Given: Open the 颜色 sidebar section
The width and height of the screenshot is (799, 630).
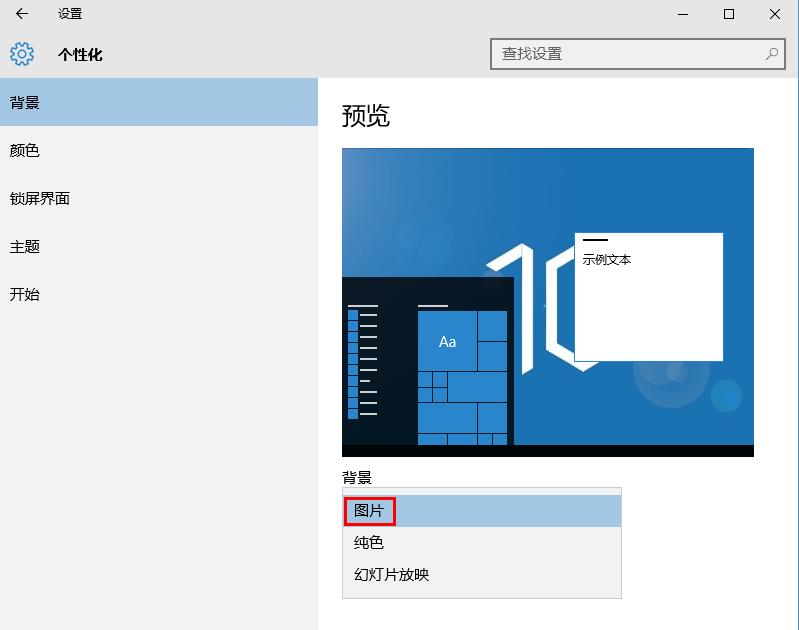Looking at the screenshot, I should 159,150.
